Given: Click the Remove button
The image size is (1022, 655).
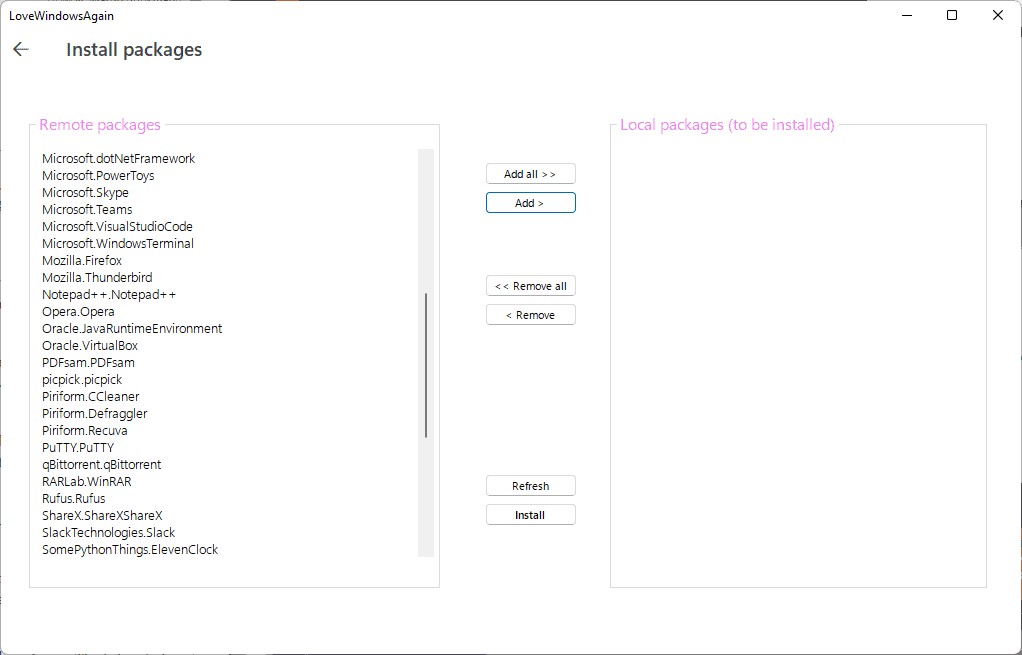Looking at the screenshot, I should coord(530,314).
